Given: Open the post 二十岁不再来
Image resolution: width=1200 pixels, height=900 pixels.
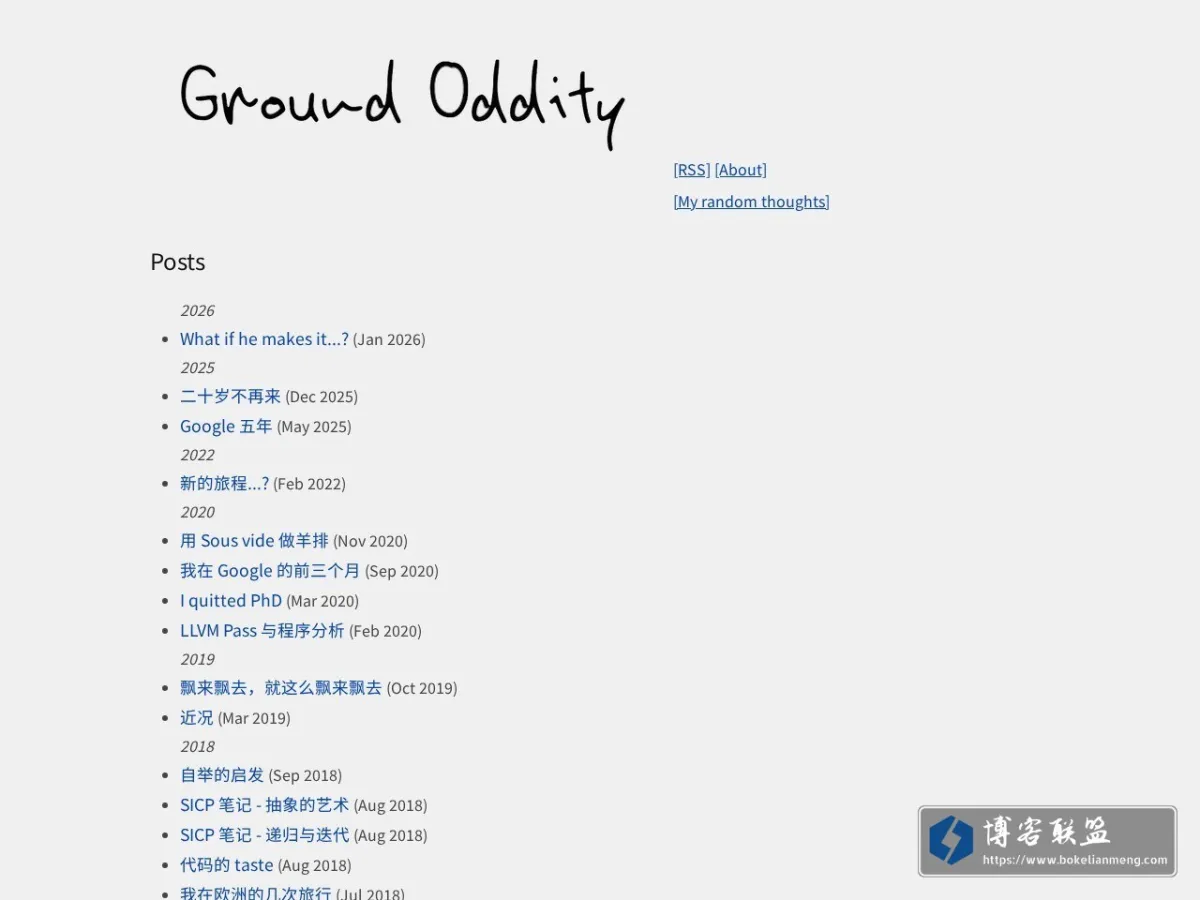Looking at the screenshot, I should (230, 396).
